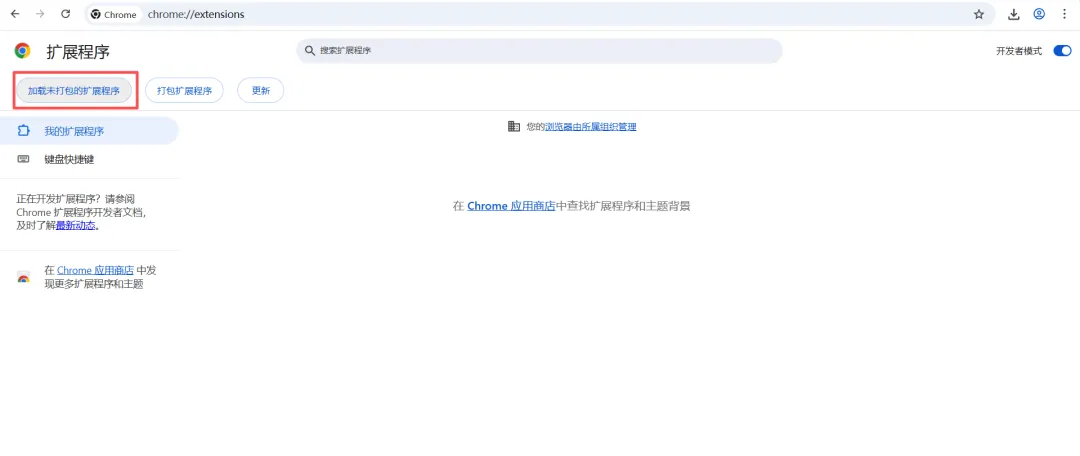Open sidebar Chrome 应用商店 link
Screen dimensions: 1080x456
95,270
